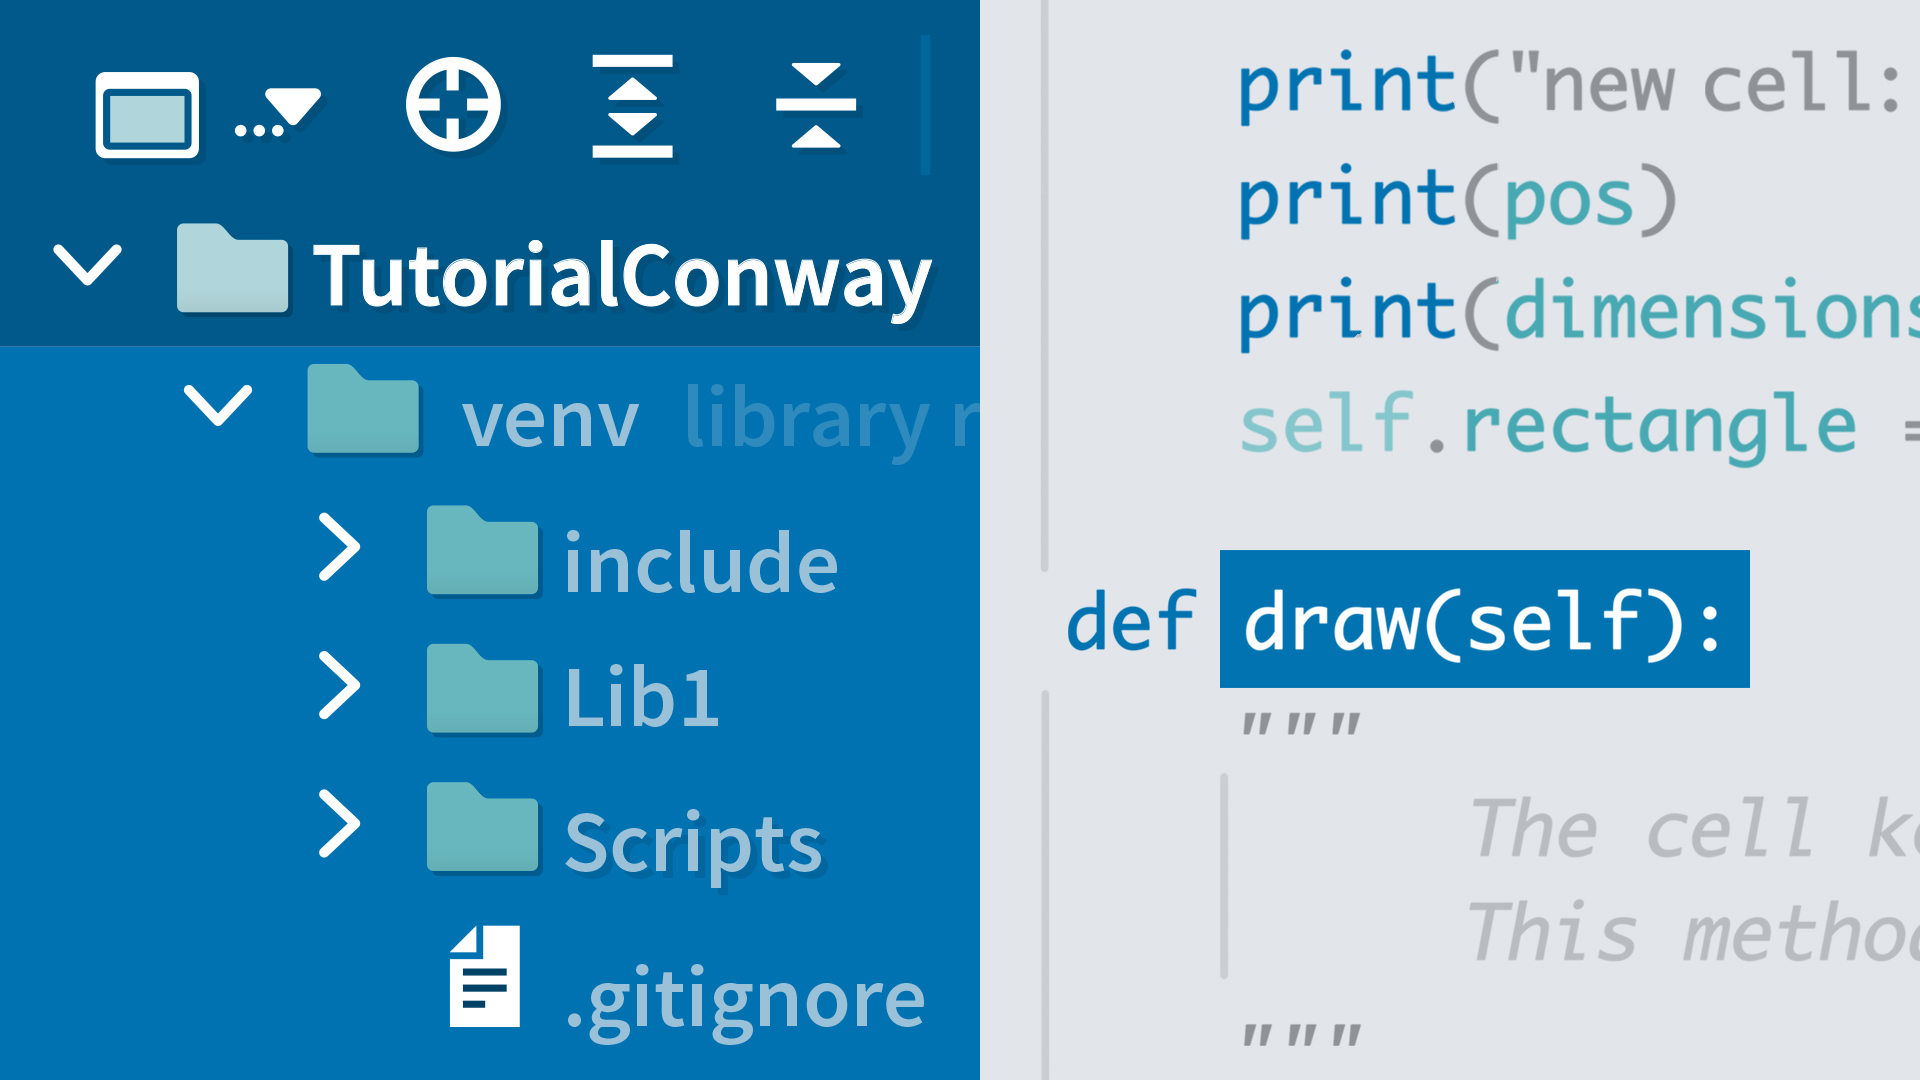Viewport: 1920px width, 1080px height.
Task: Select the include folder
Action: tap(700, 563)
